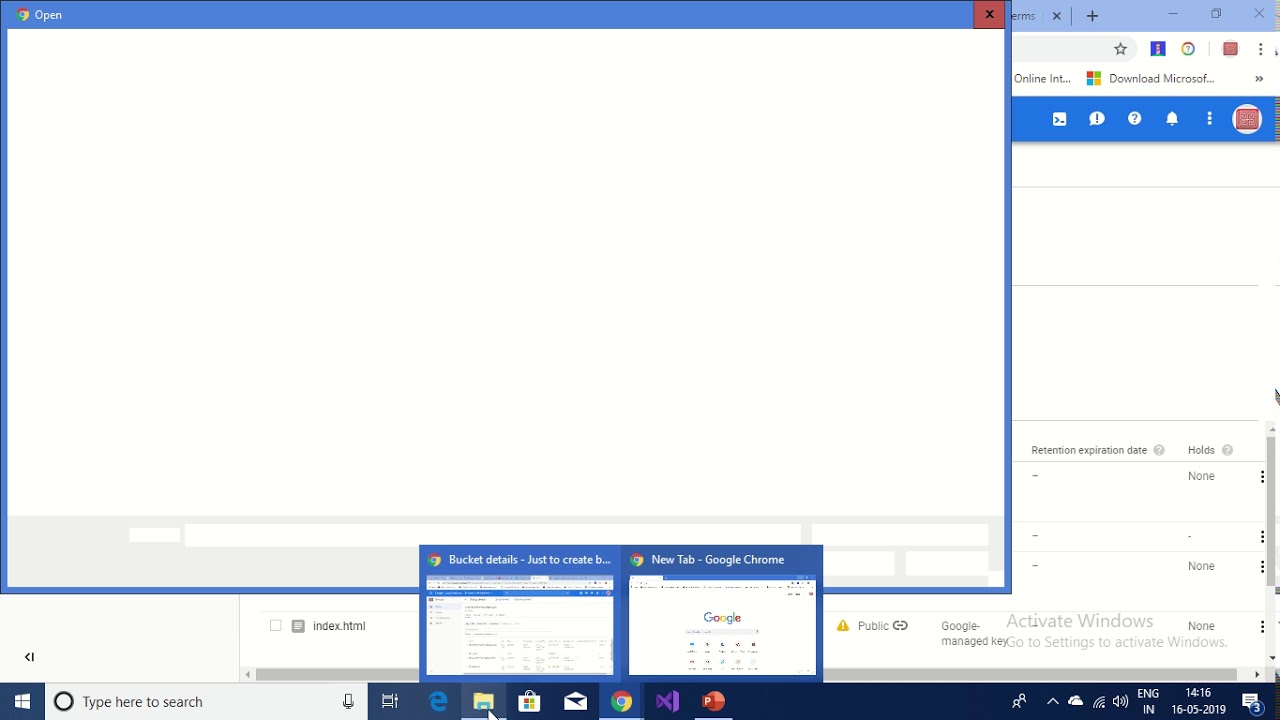Open the Chrome profile avatar in toolbar
1280x720 pixels.
click(1230, 49)
